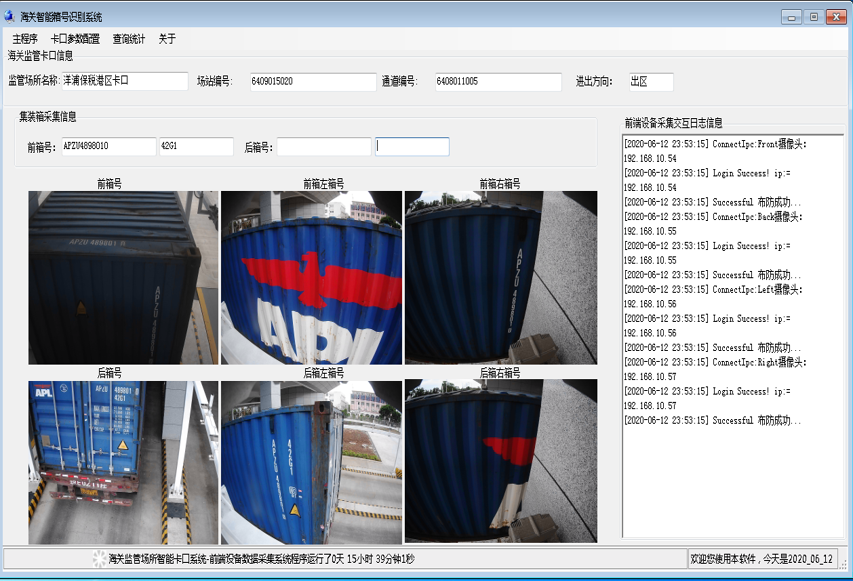
Task: Click the 场站编号 field with 6409015020
Action: tap(313, 82)
